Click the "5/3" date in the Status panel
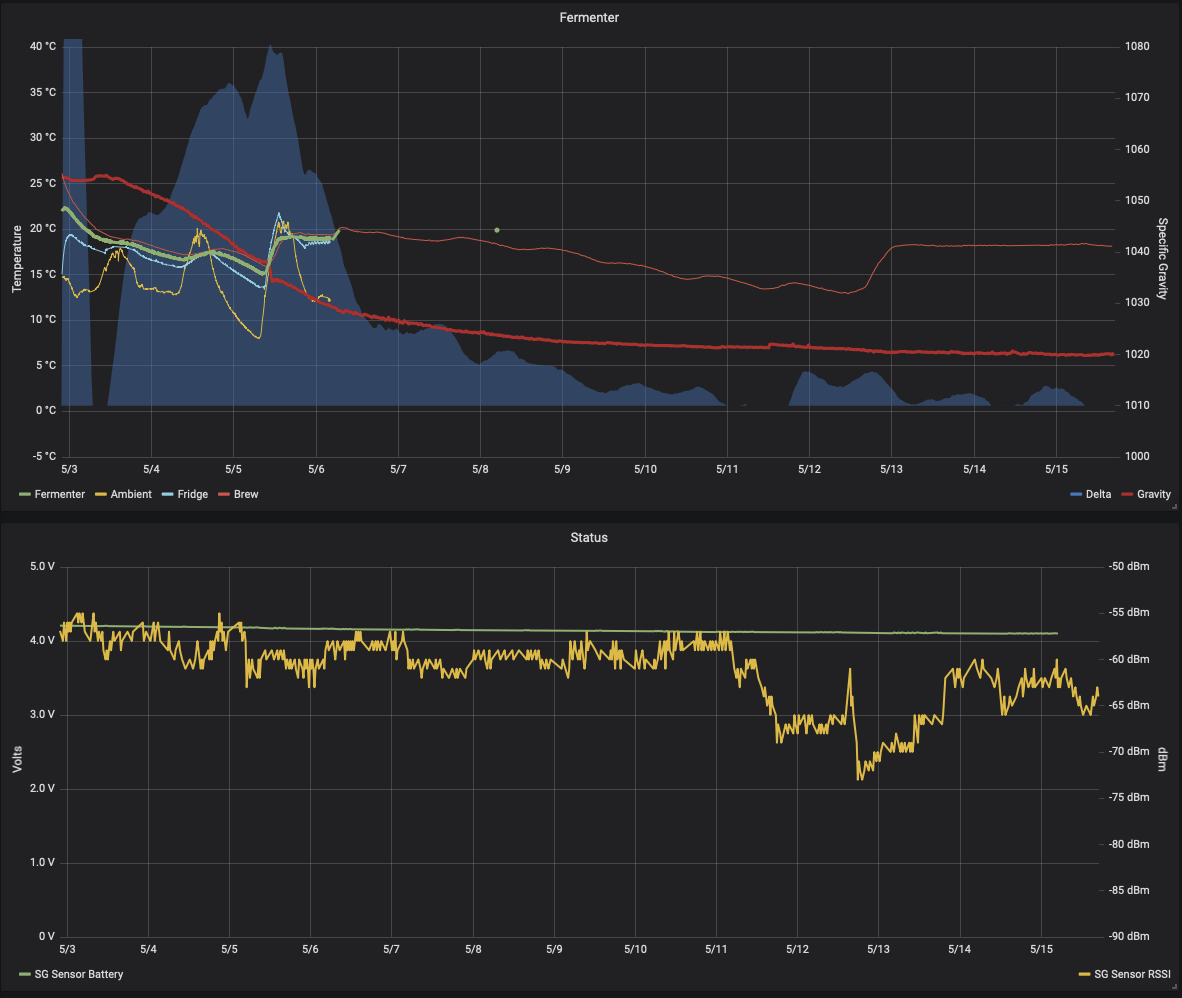Image resolution: width=1182 pixels, height=998 pixels. 67,949
